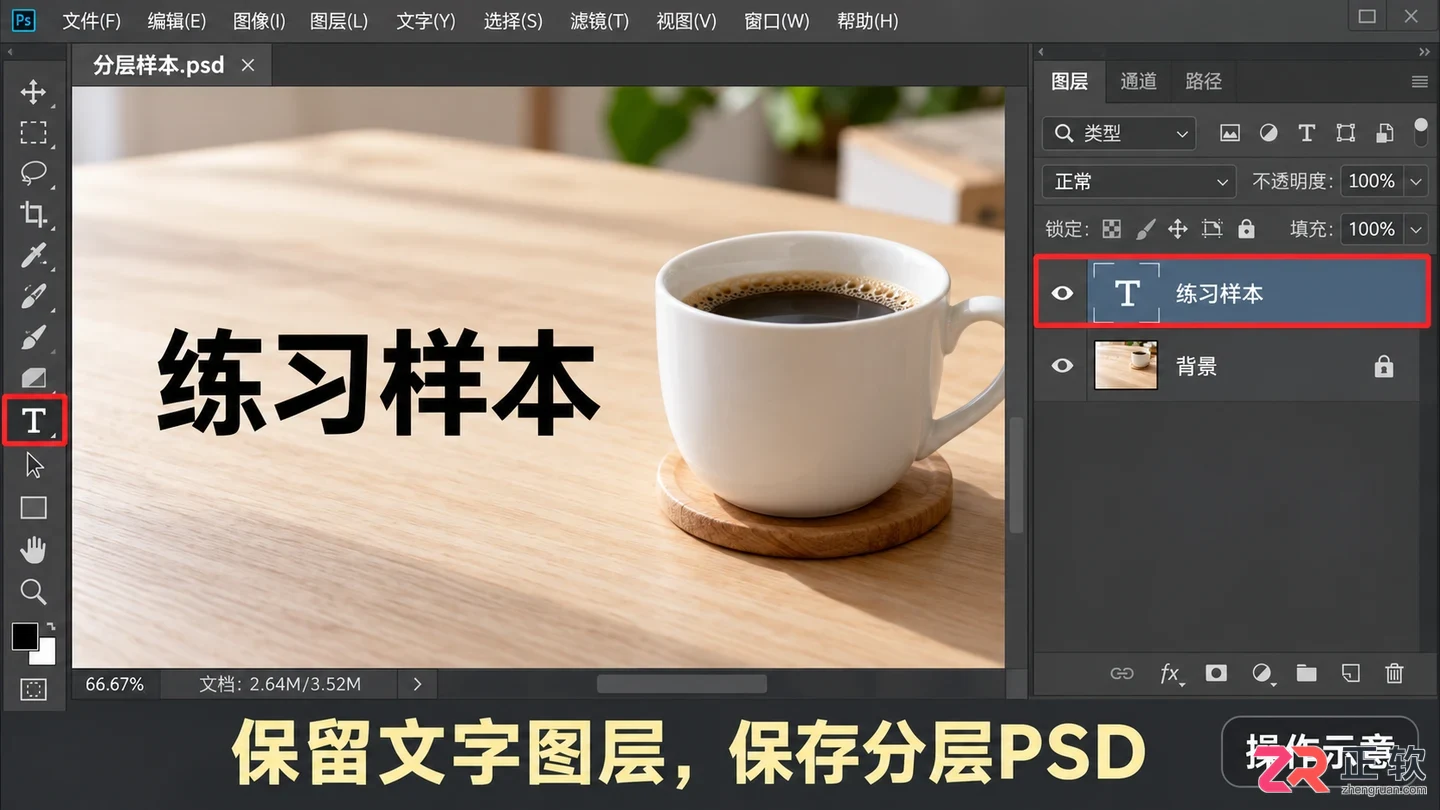This screenshot has width=1440, height=810.
Task: Select the Crop tool
Action: pos(33,214)
